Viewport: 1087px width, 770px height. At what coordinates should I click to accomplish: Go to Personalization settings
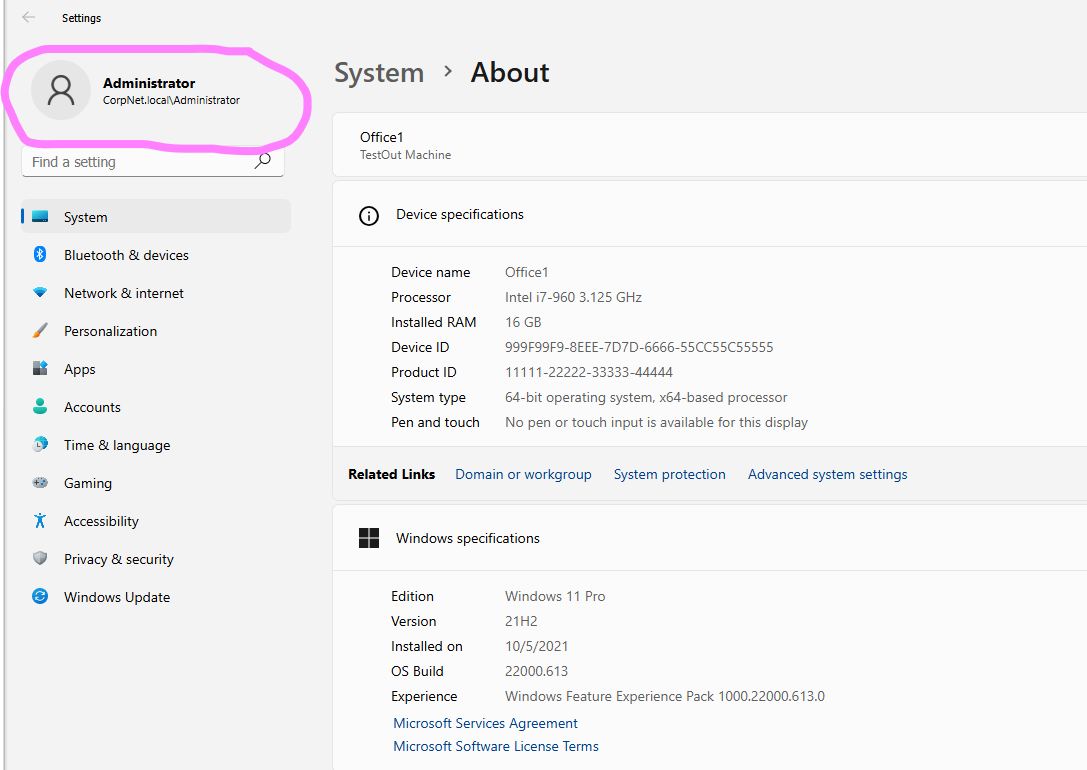tap(156, 331)
